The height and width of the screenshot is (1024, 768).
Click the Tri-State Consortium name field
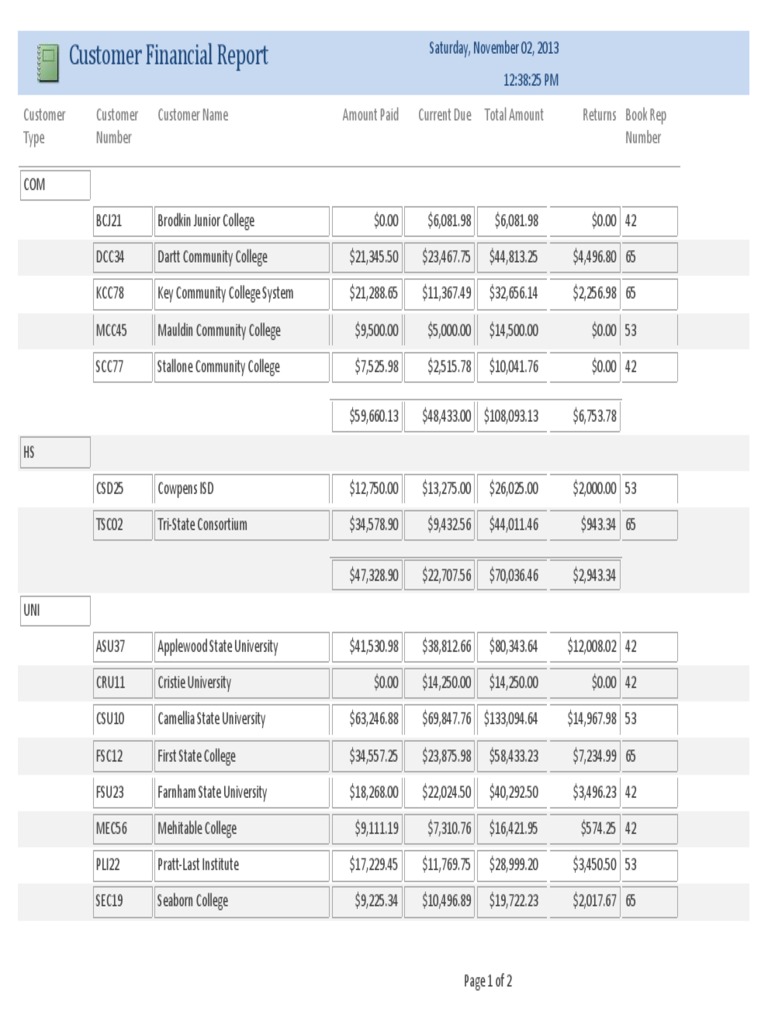click(x=241, y=525)
